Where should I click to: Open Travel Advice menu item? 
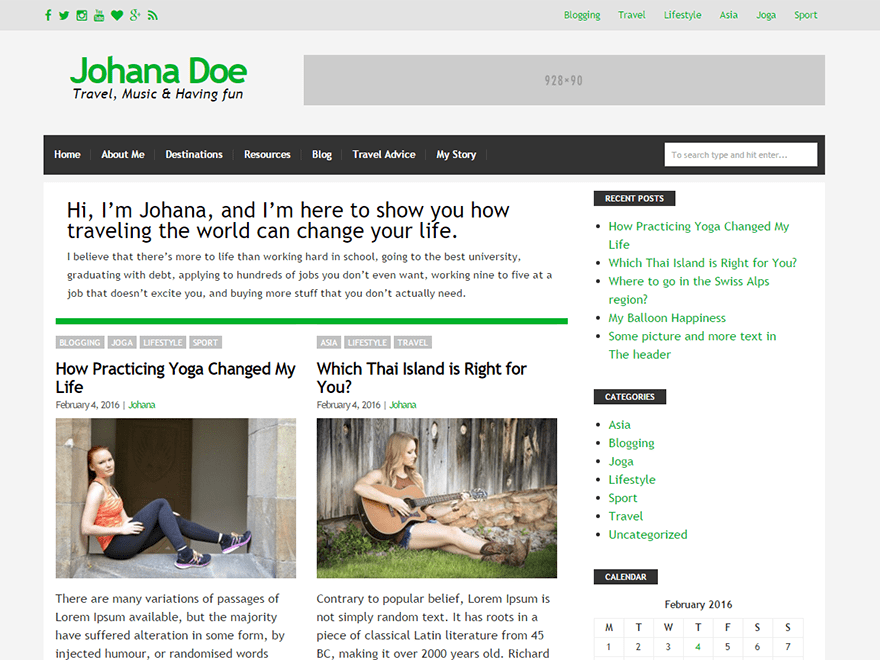pos(384,154)
